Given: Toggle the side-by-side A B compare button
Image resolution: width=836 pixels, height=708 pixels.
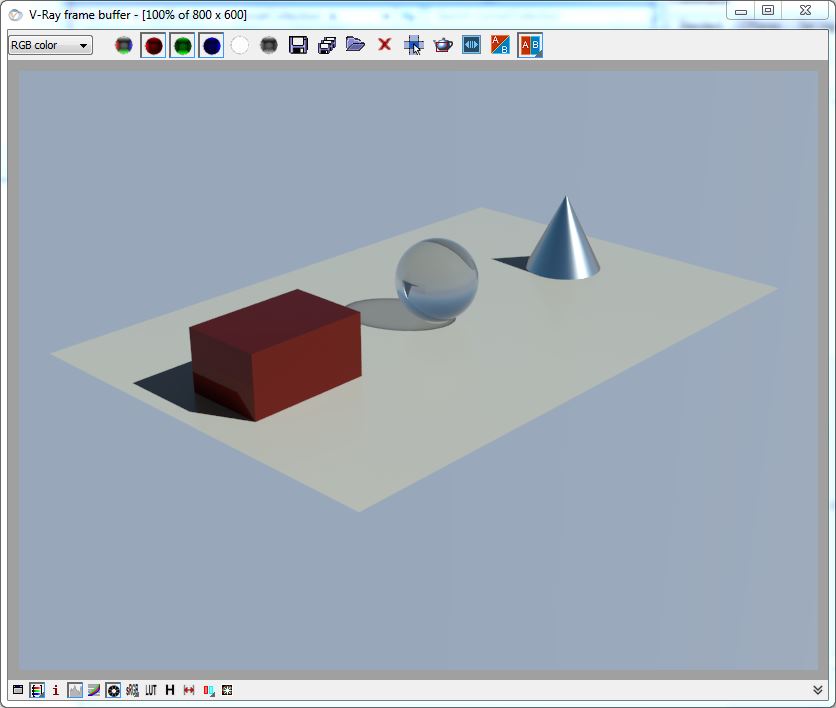Looking at the screenshot, I should coord(530,45).
